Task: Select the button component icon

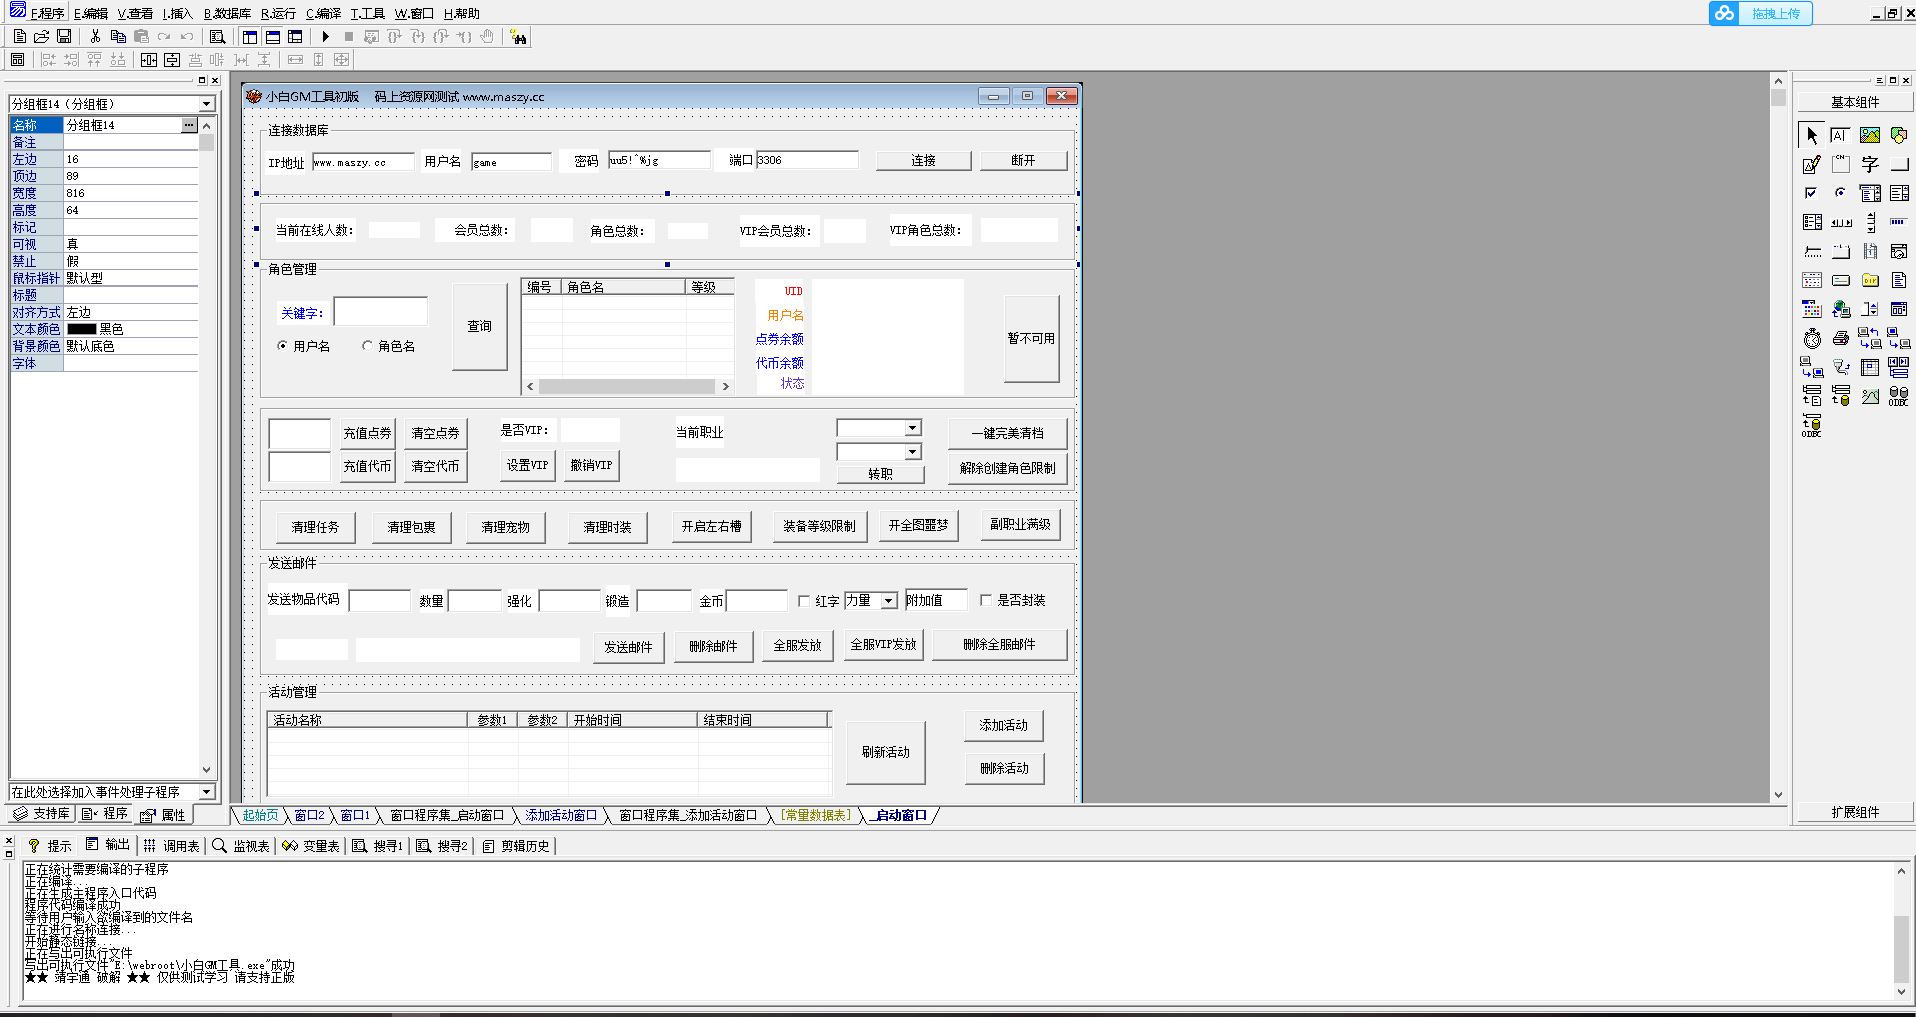Action: (1899, 164)
